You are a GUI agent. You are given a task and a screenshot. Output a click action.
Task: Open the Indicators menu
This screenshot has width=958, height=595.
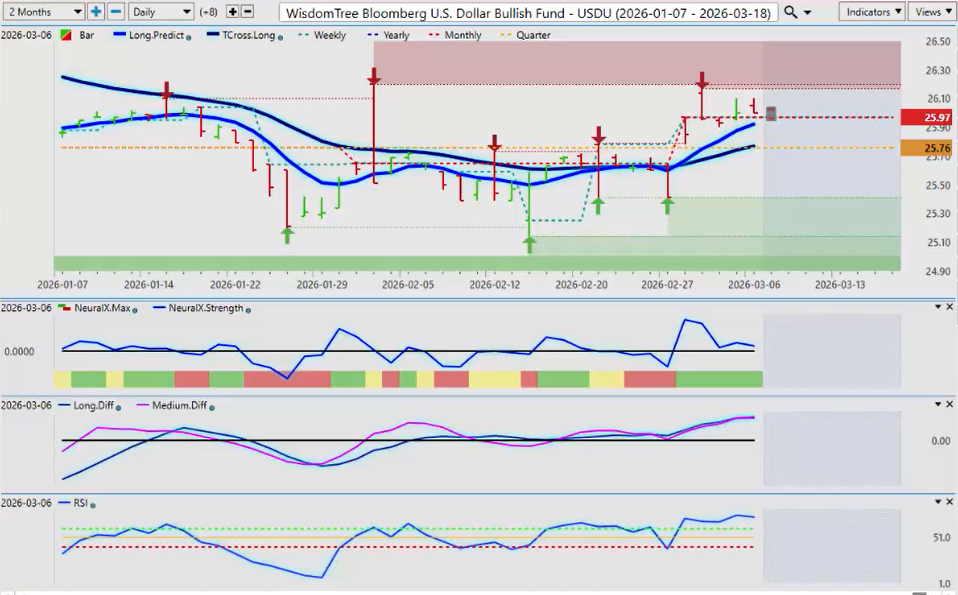[871, 12]
